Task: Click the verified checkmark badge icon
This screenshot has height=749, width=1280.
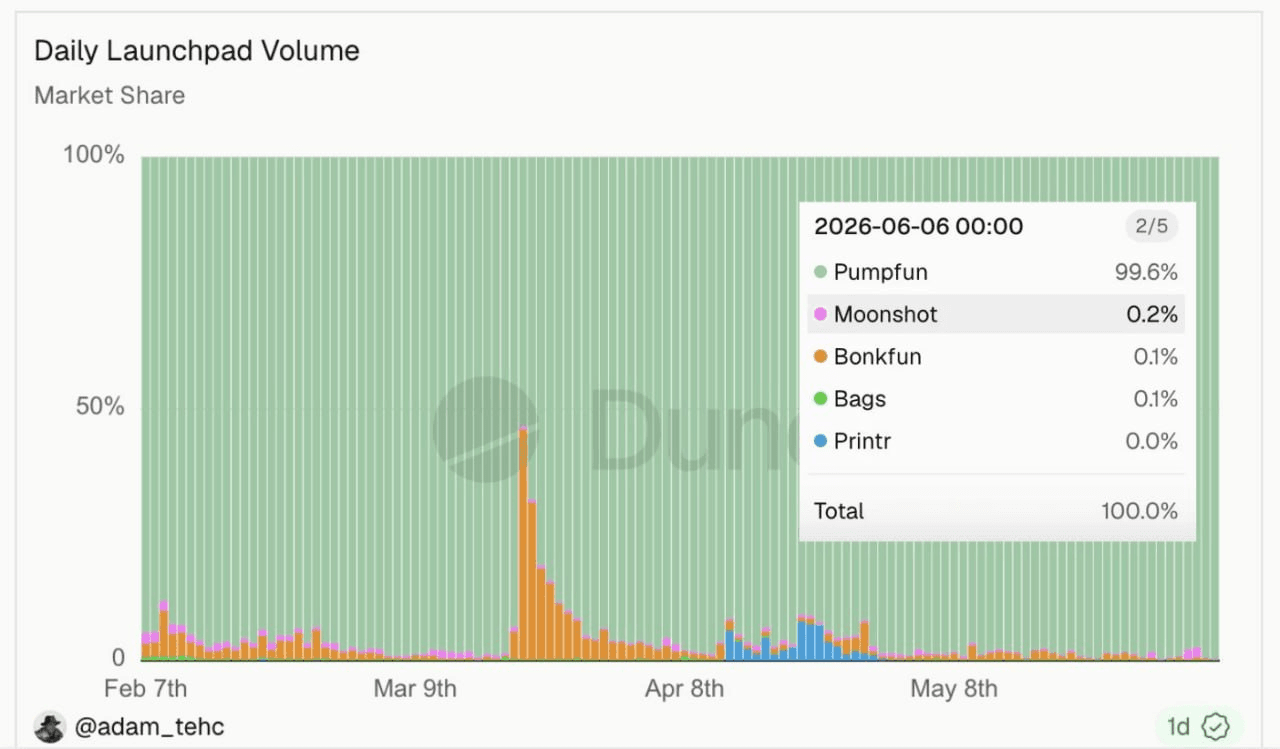Action: 1215,727
